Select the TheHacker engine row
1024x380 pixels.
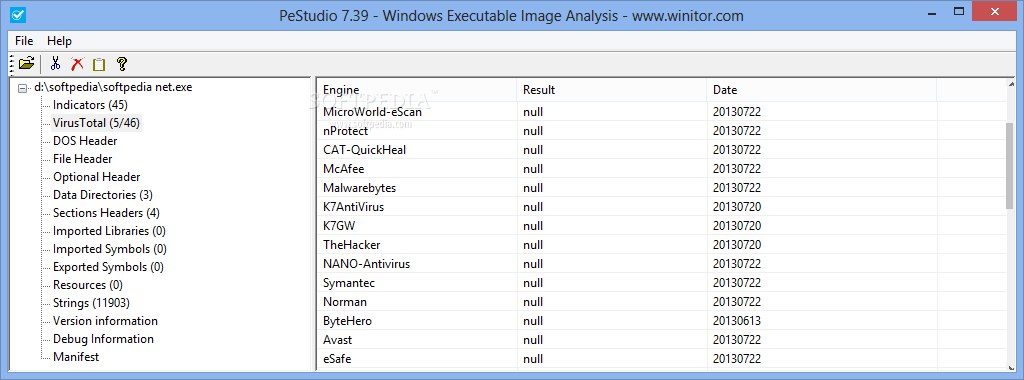click(x=661, y=245)
